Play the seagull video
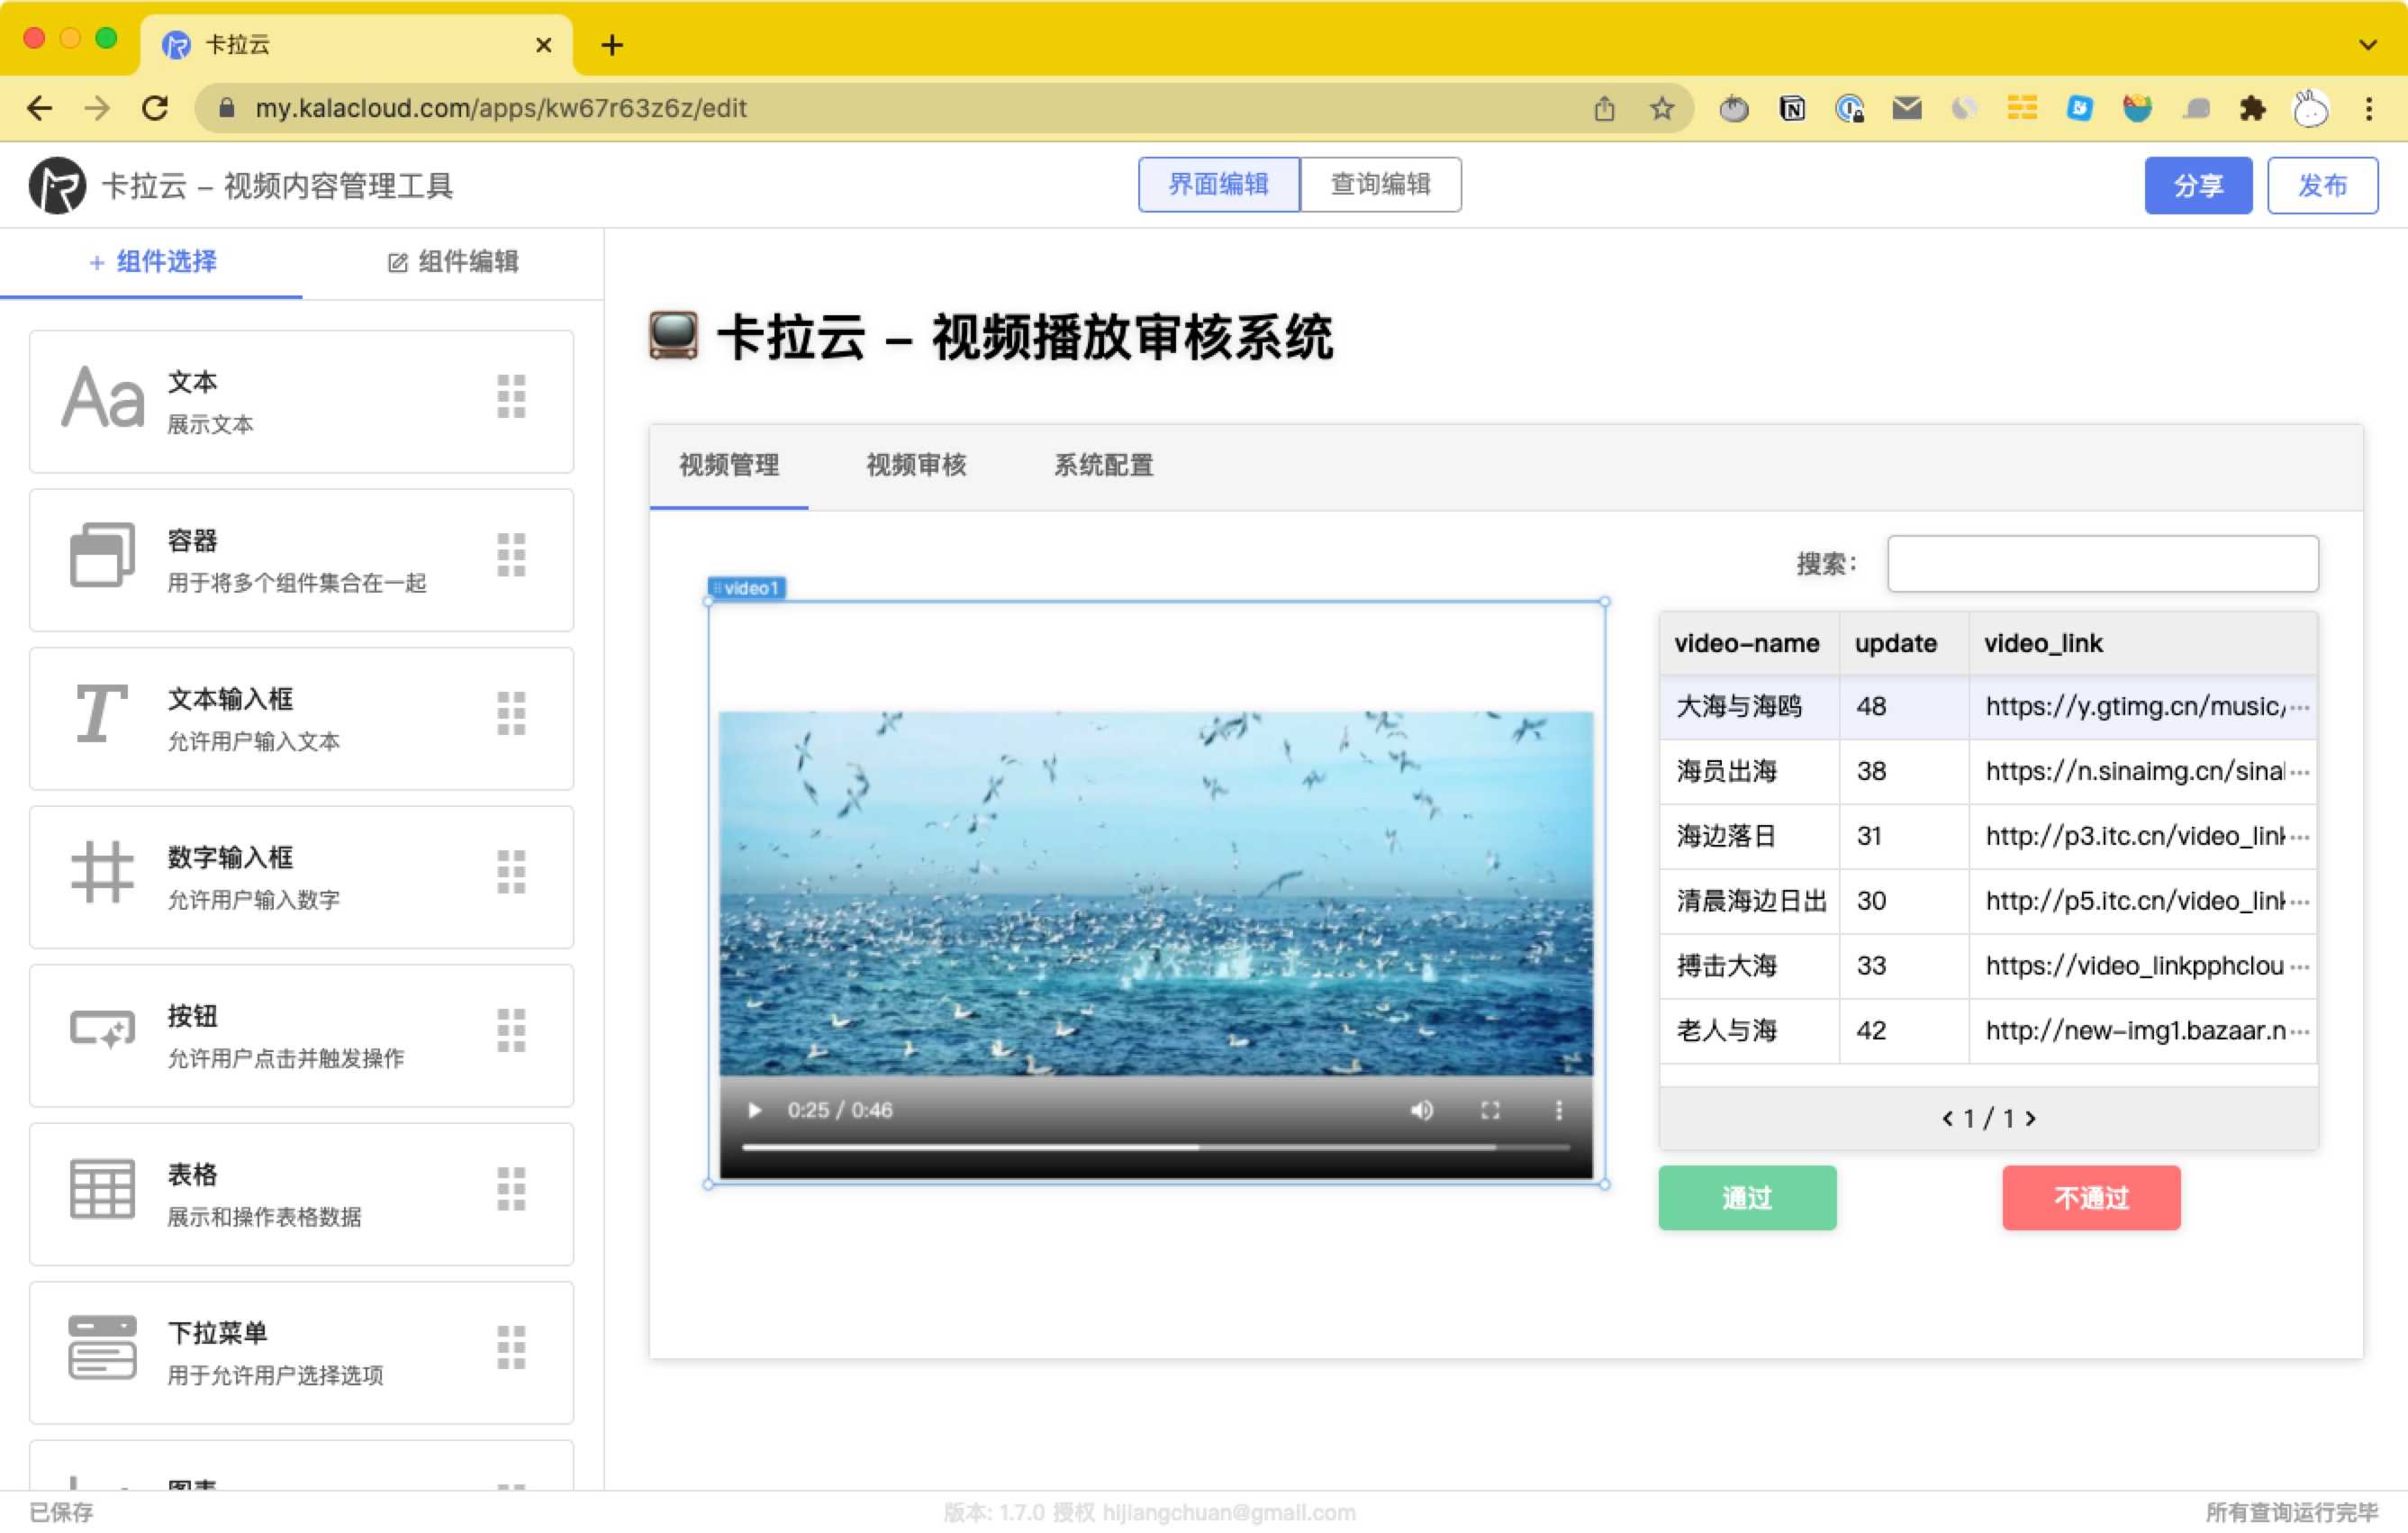Image resolution: width=2408 pixels, height=1533 pixels. pos(755,1110)
